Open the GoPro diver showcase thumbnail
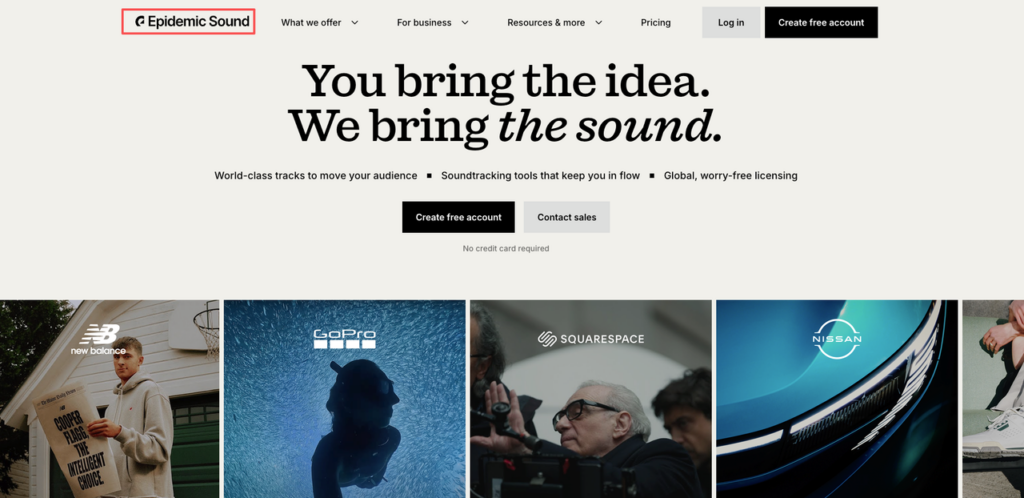This screenshot has height=498, width=1024. coord(345,399)
